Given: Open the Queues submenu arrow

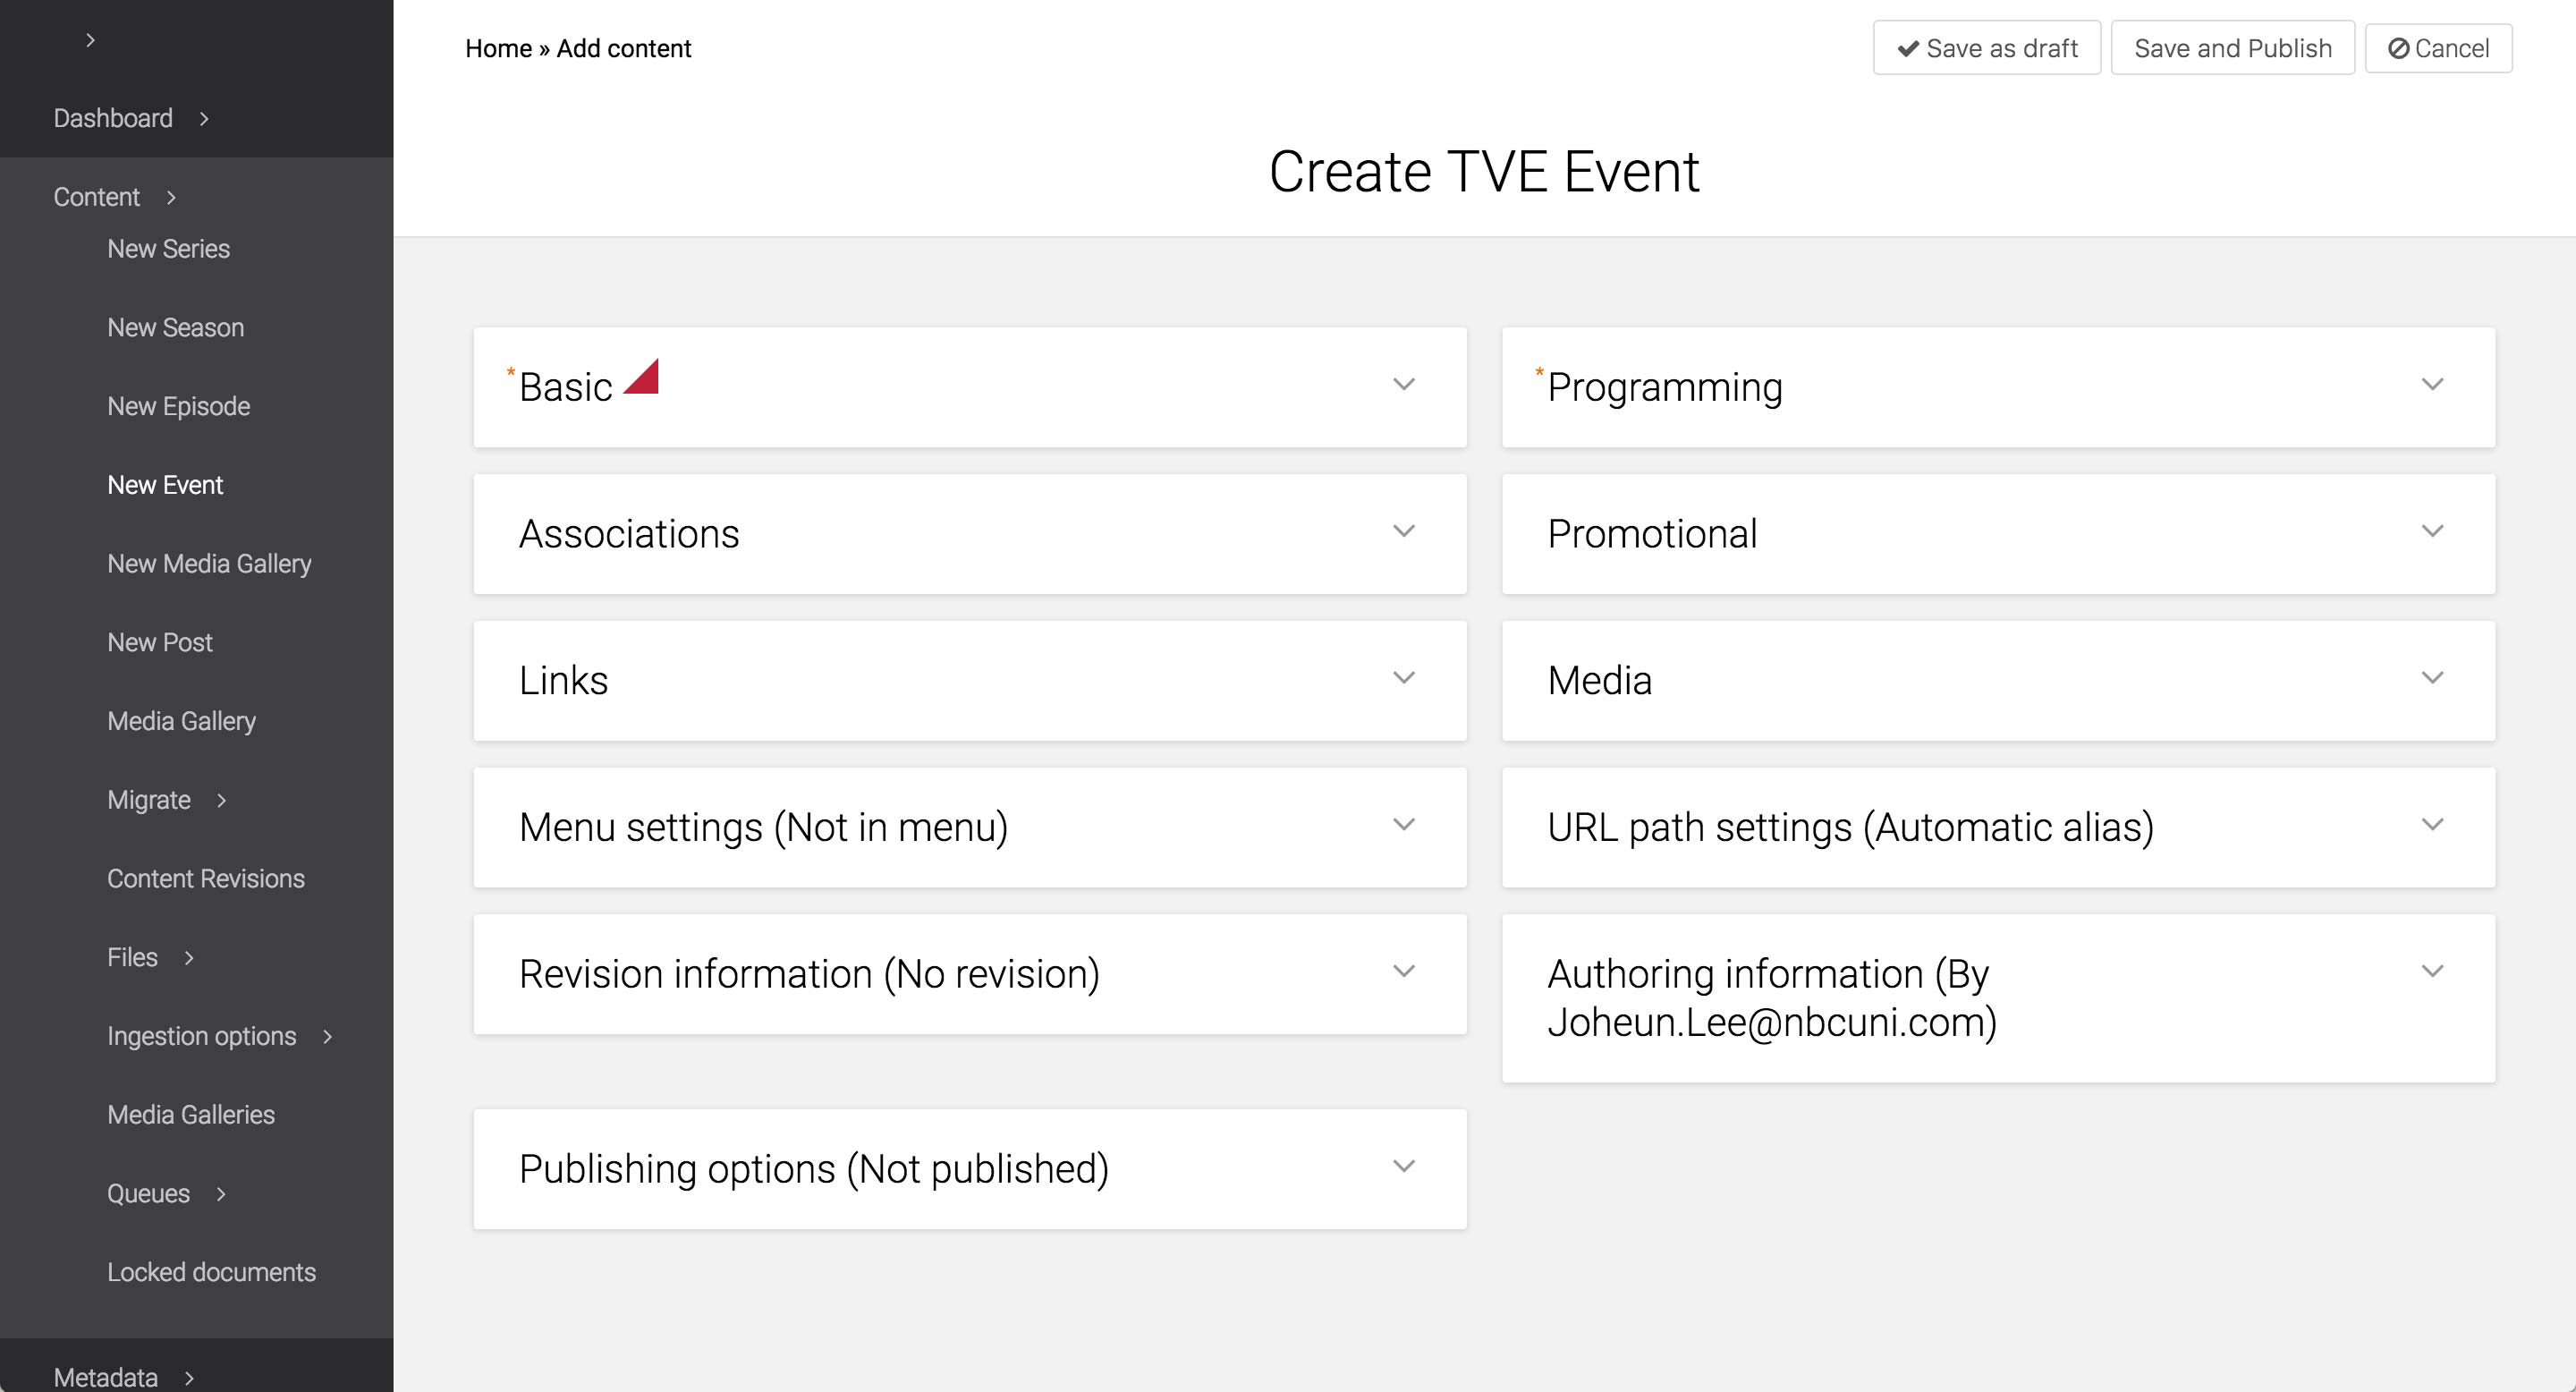Looking at the screenshot, I should click(x=221, y=1194).
